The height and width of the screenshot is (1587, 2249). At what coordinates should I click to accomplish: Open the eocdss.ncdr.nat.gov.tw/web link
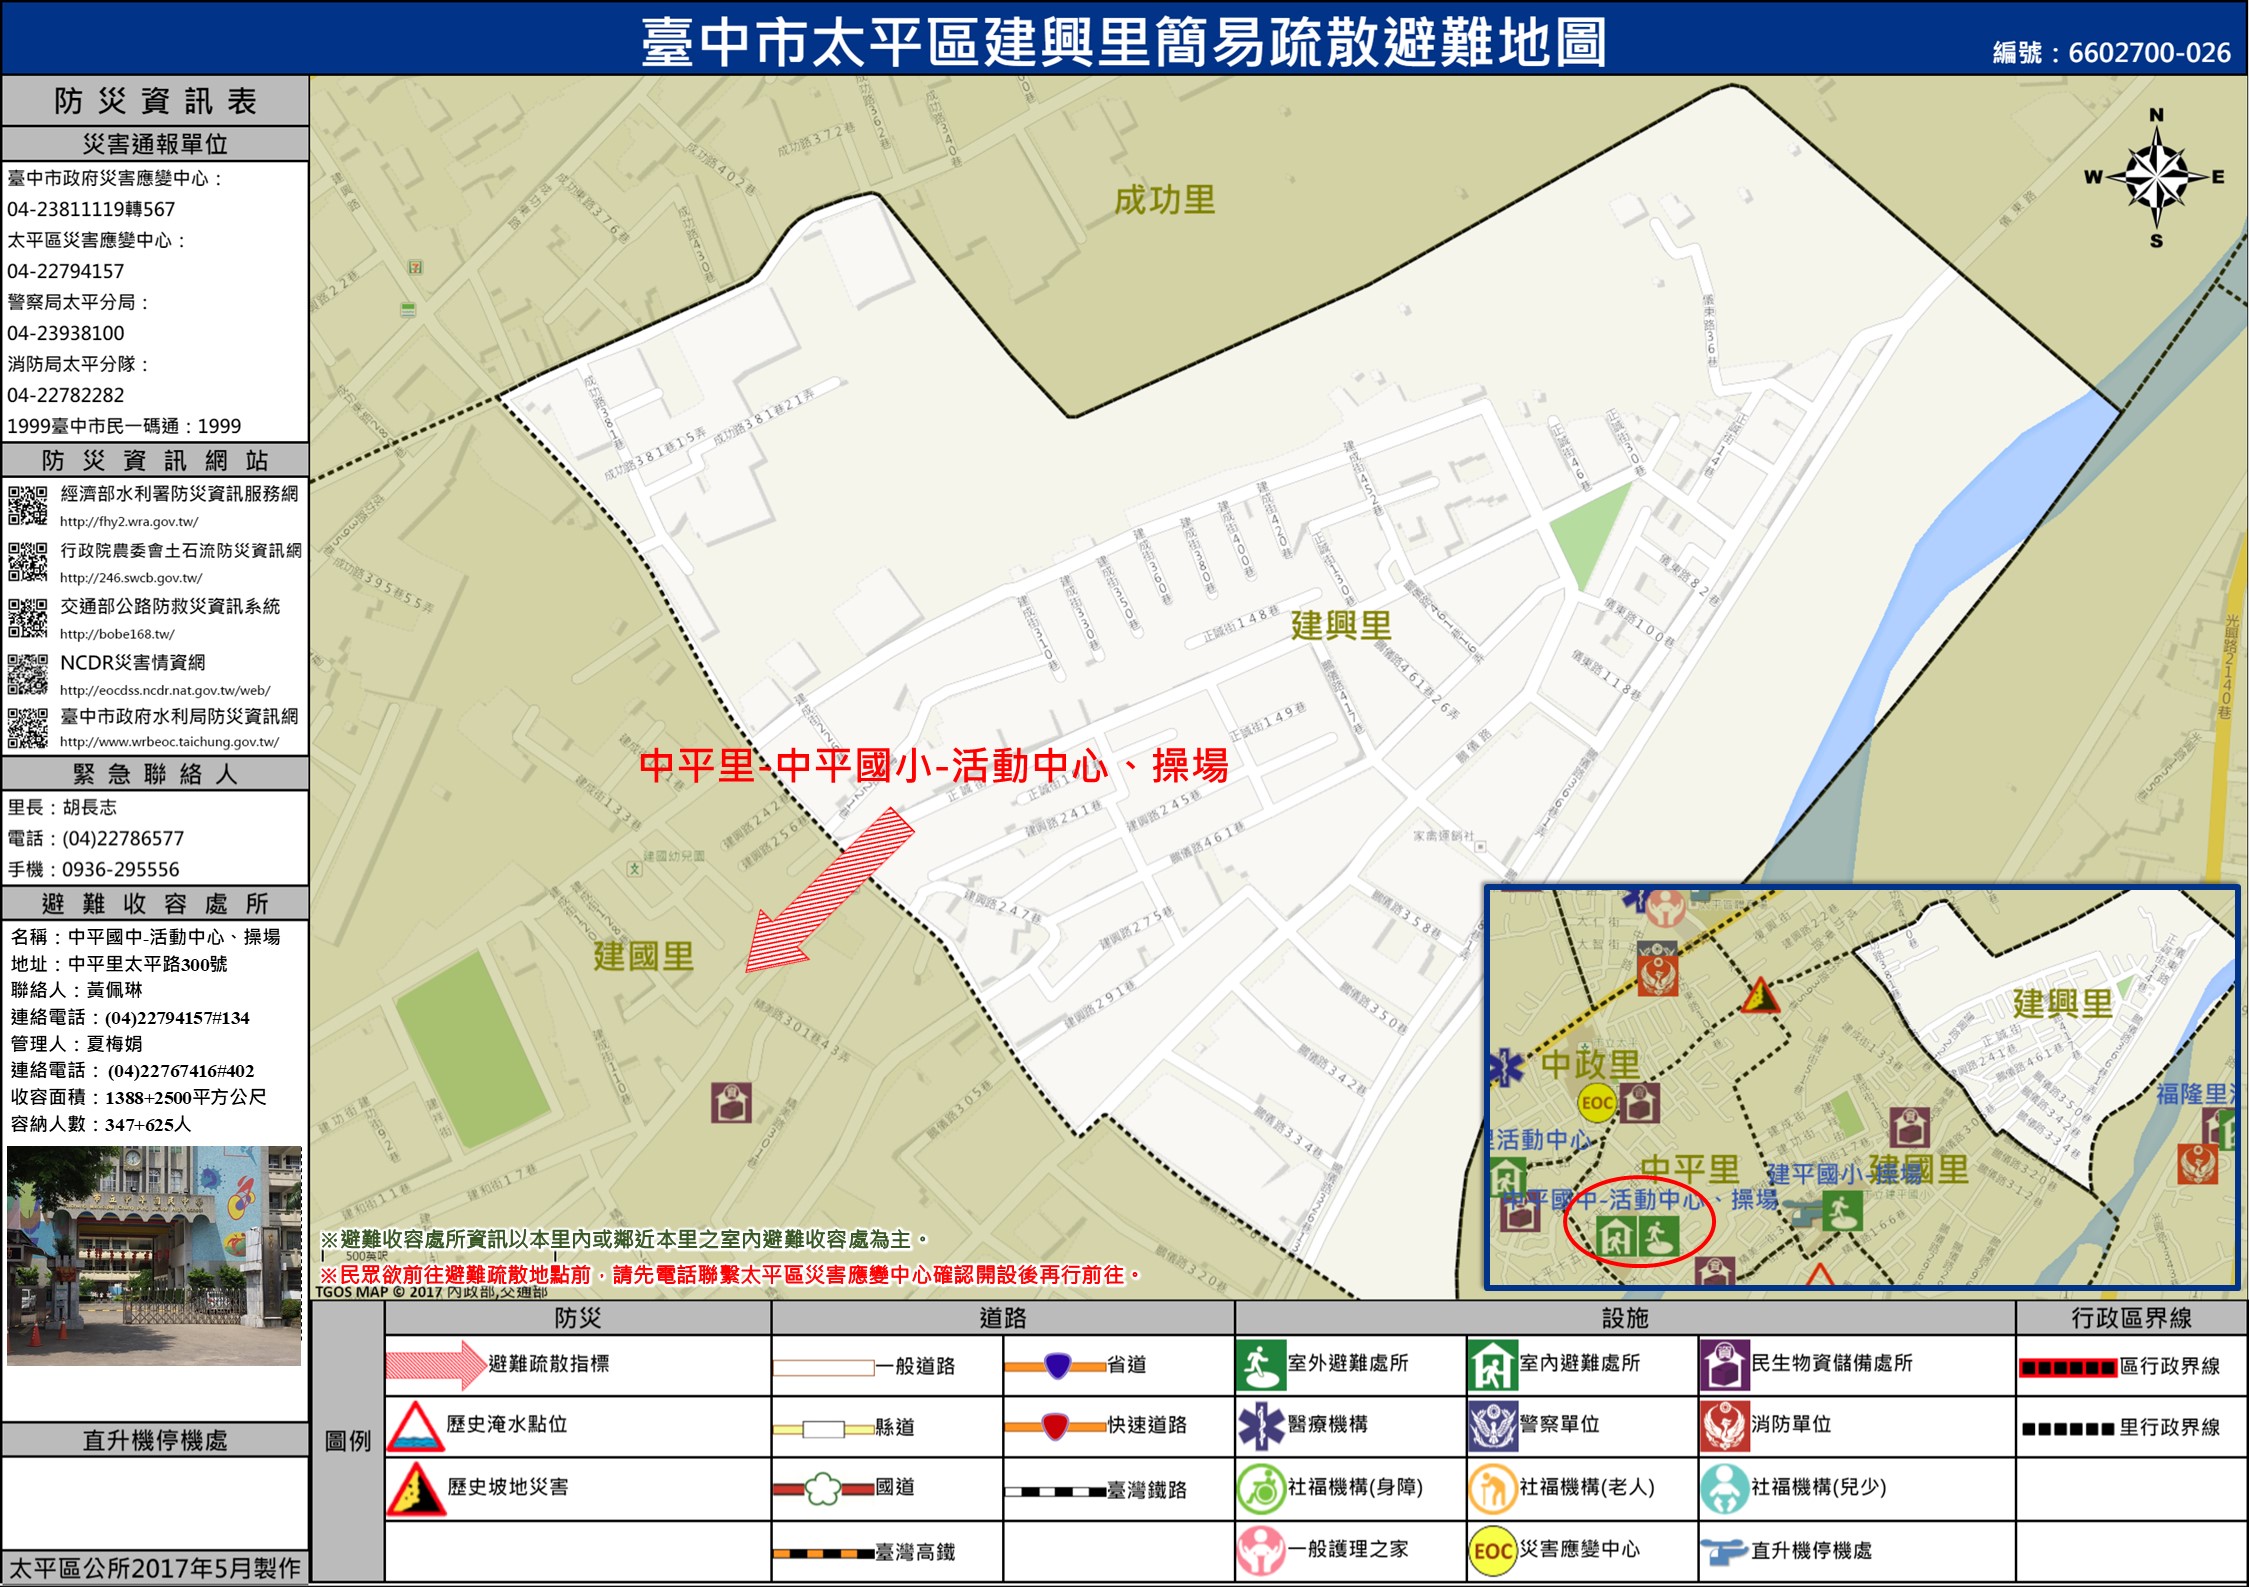pos(164,690)
